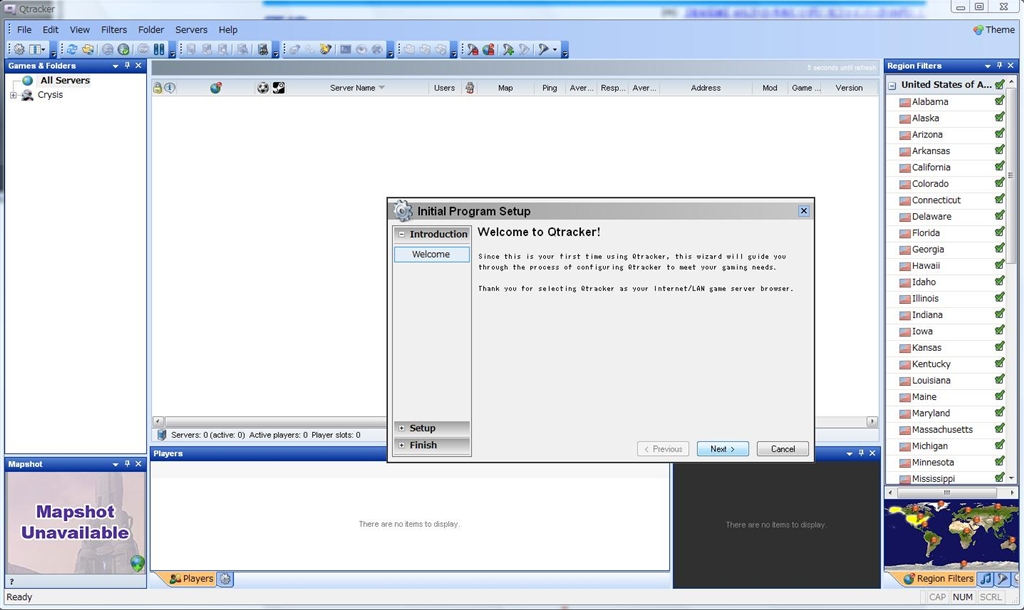Screen dimensions: 1024x610
Task: Uncheck the Michigan region filter
Action: [x=1000, y=445]
